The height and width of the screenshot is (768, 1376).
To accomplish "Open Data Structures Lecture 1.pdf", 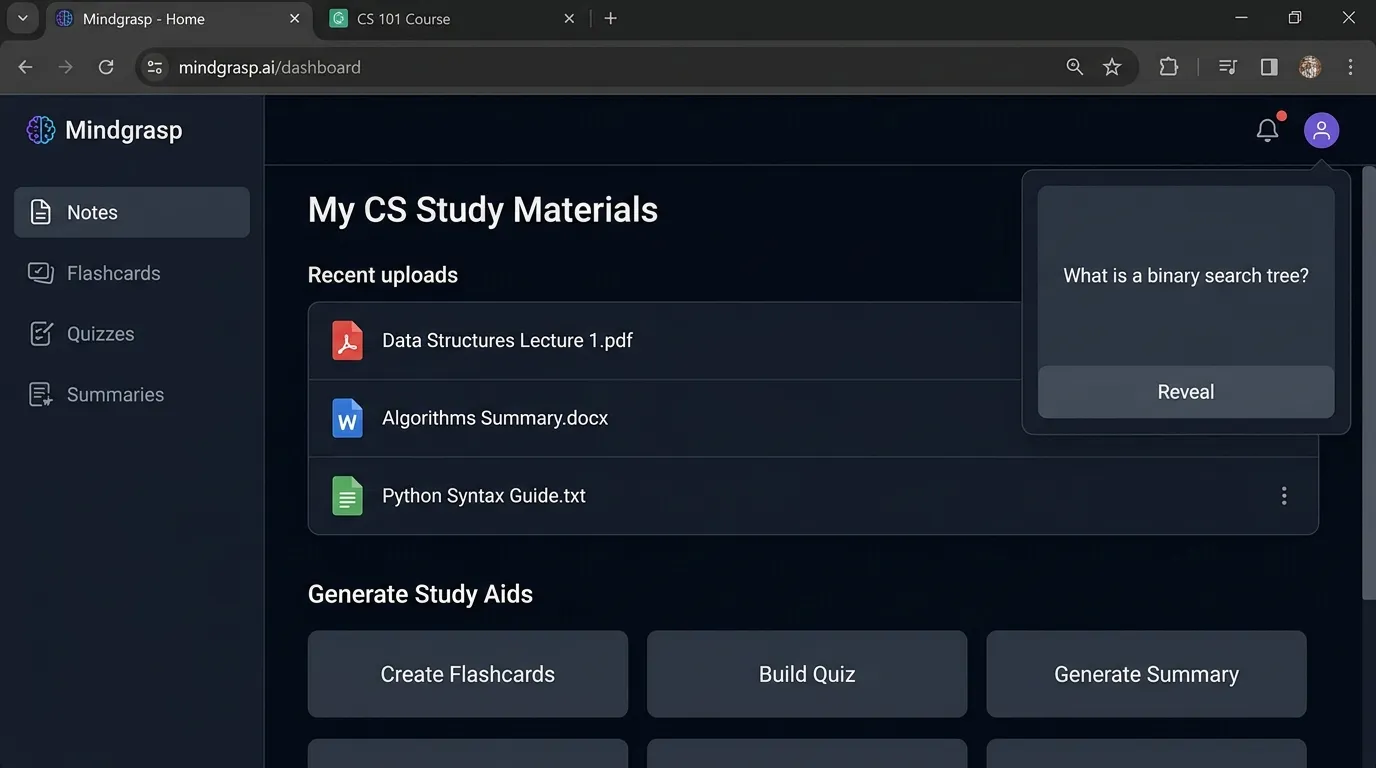I will tap(507, 340).
